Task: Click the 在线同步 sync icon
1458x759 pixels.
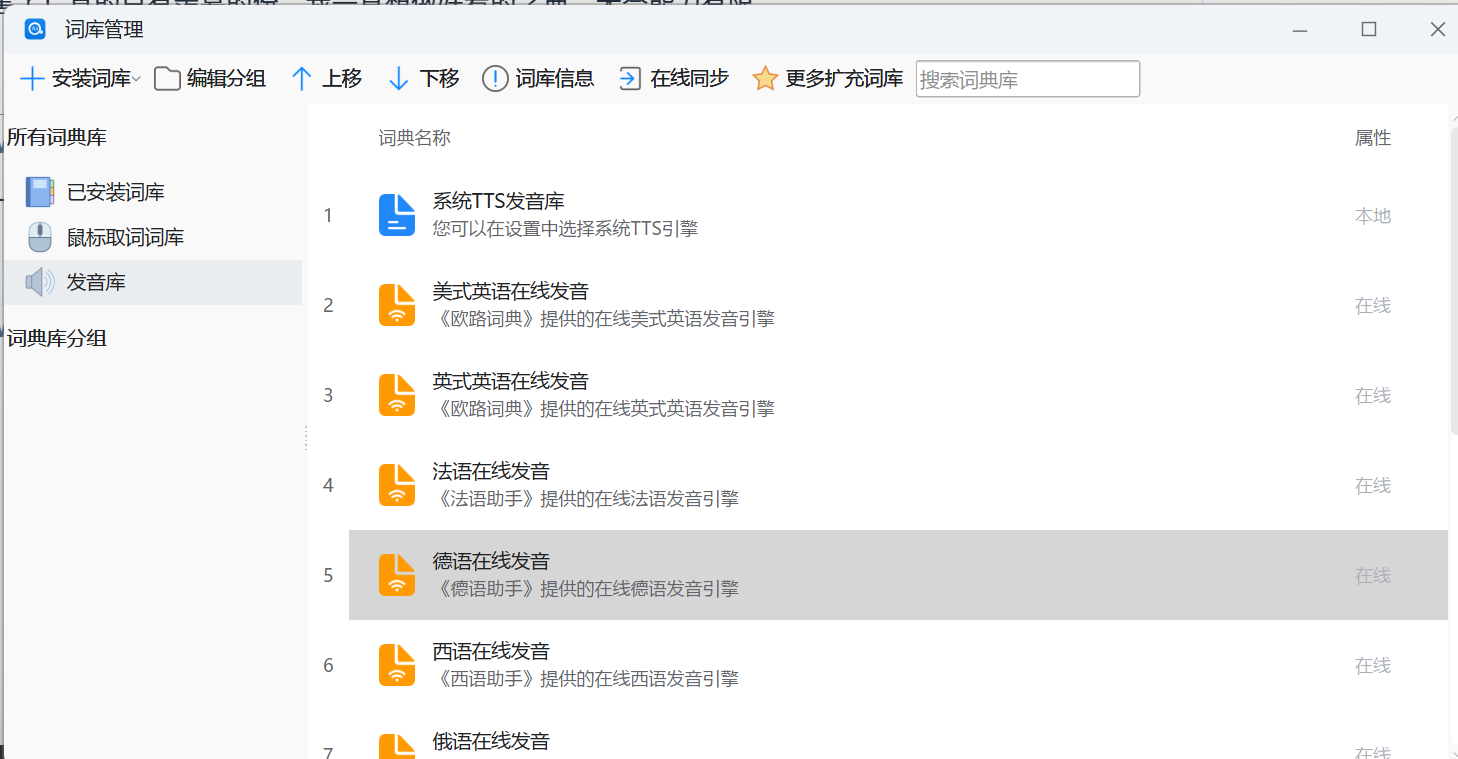Action: coord(630,79)
